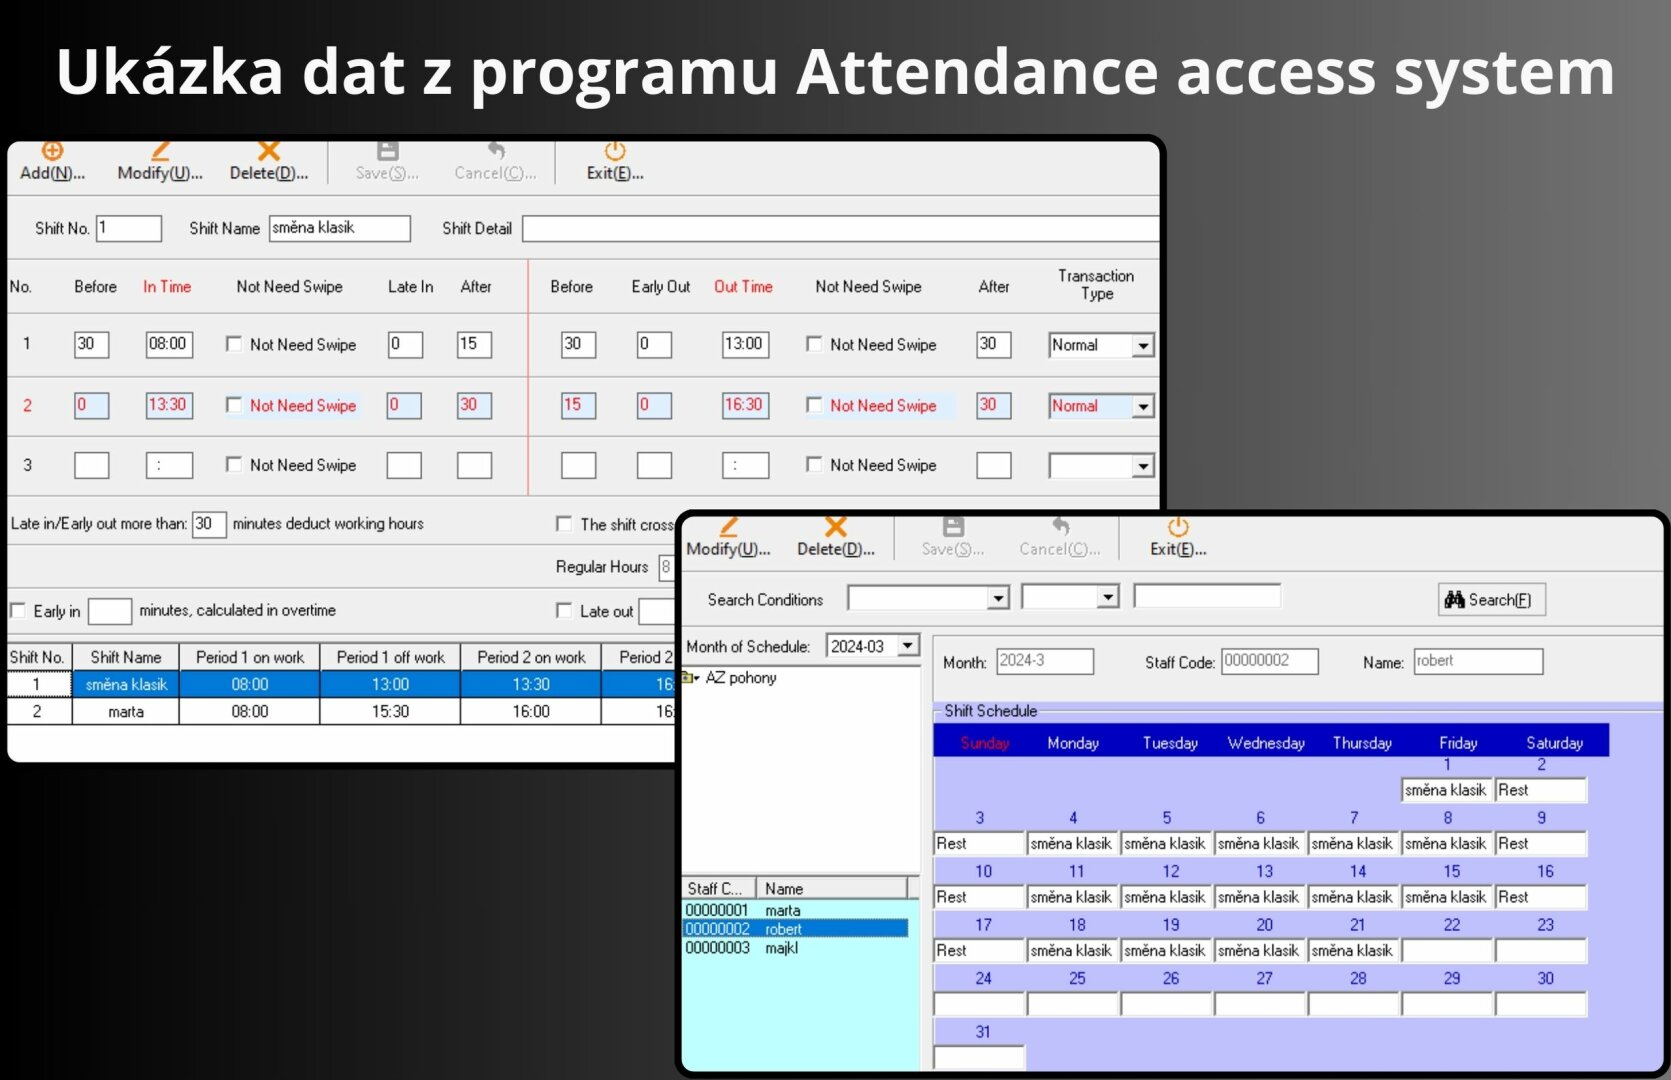The height and width of the screenshot is (1080, 1671).
Task: Open first Search Conditions dropdown
Action: click(x=997, y=598)
